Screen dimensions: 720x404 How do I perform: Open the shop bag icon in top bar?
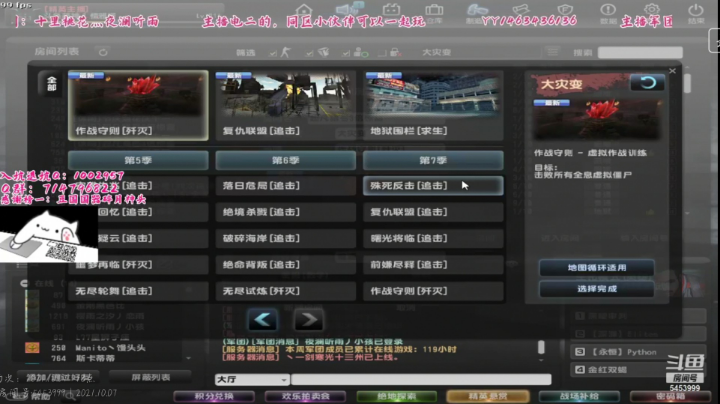[391, 10]
